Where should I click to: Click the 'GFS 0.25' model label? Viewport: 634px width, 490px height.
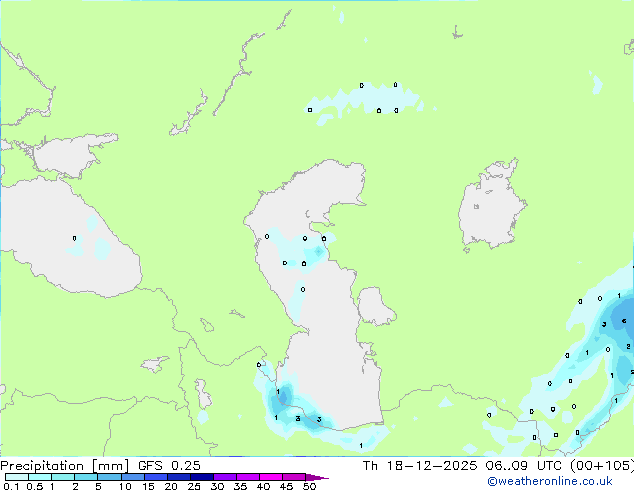pyautogui.click(x=169, y=466)
